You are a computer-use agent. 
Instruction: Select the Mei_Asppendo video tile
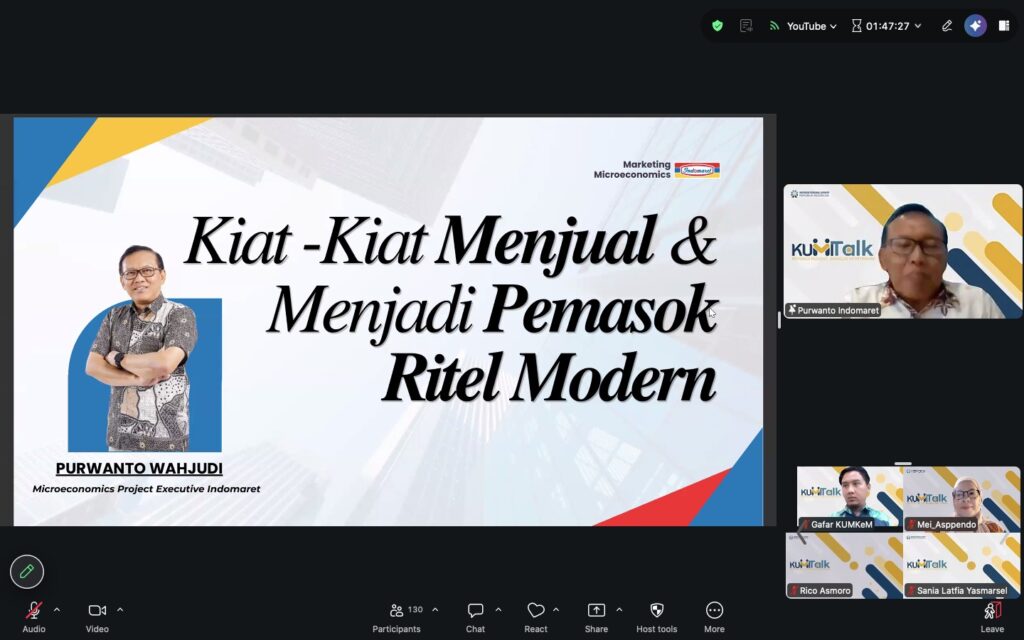coord(961,498)
